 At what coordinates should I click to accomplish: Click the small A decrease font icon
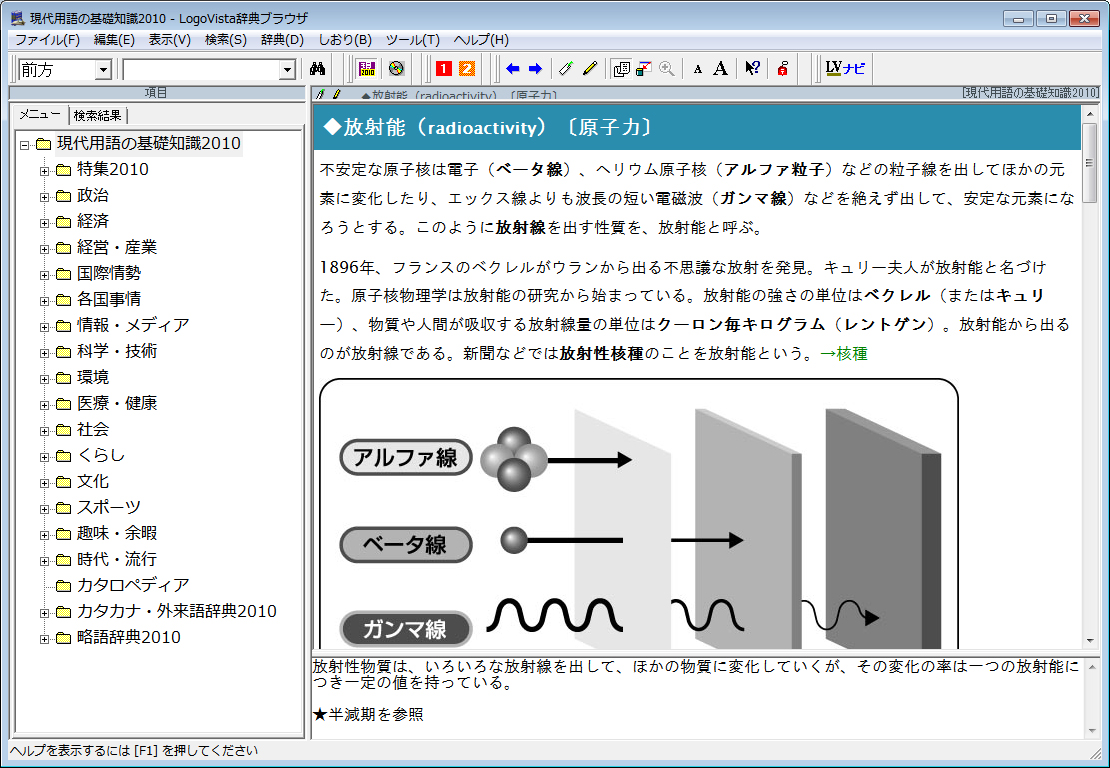(698, 69)
